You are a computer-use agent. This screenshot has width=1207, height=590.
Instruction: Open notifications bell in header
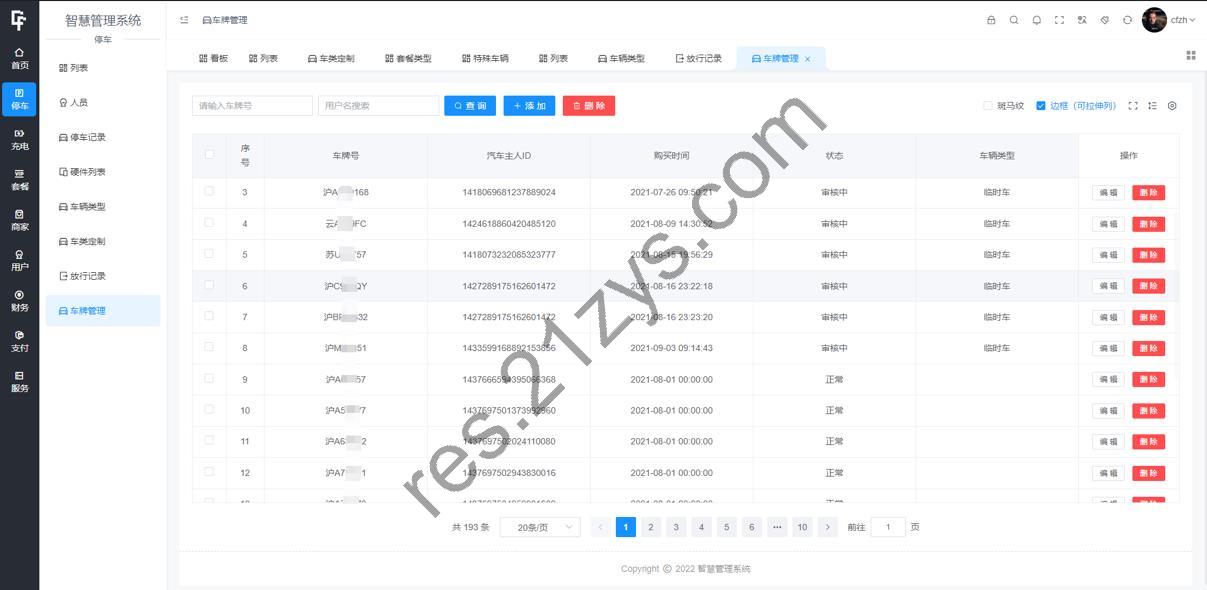pos(1037,20)
